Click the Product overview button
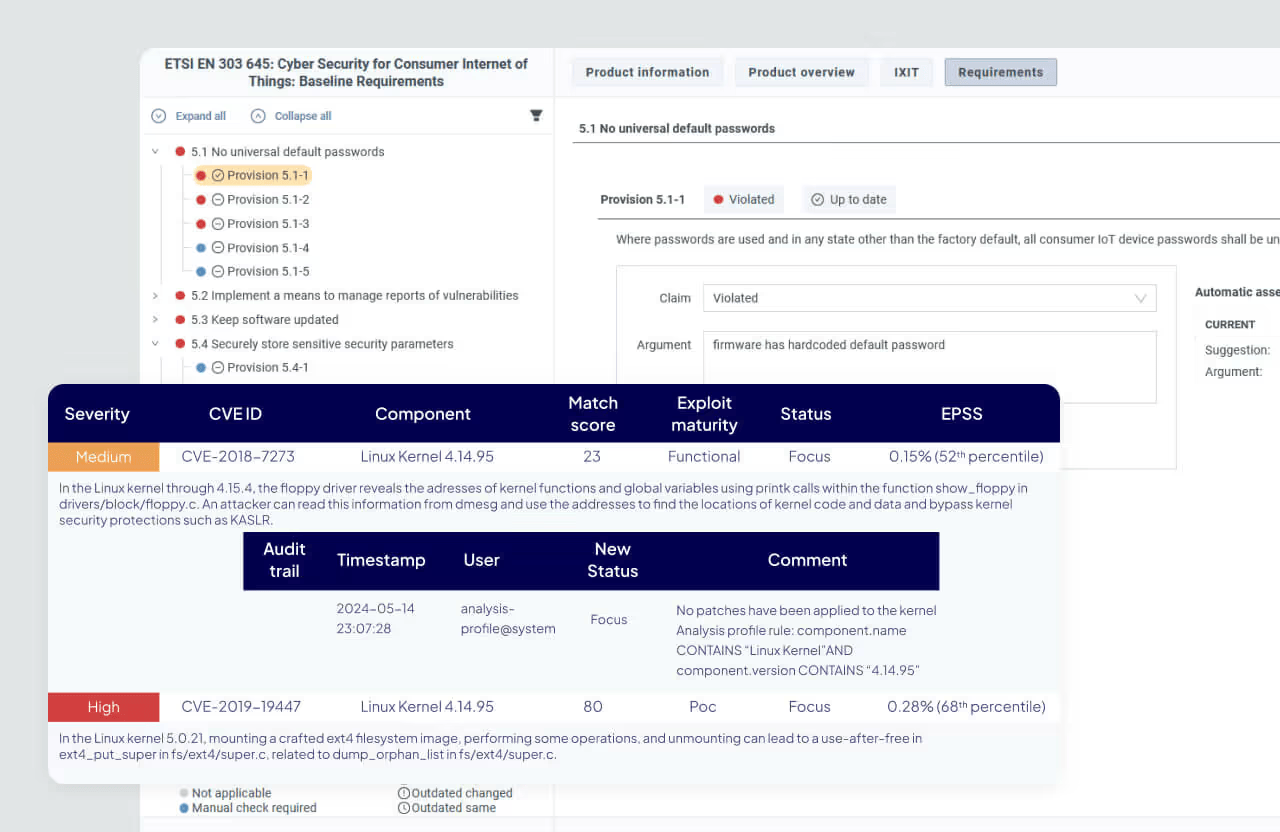Screen dimensions: 1280x832 point(801,72)
